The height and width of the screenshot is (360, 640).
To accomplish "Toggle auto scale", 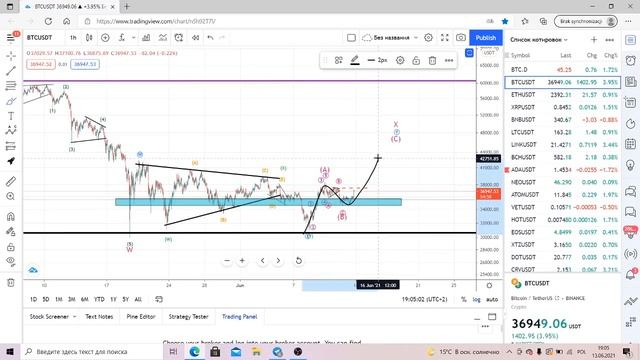I will coord(492,299).
